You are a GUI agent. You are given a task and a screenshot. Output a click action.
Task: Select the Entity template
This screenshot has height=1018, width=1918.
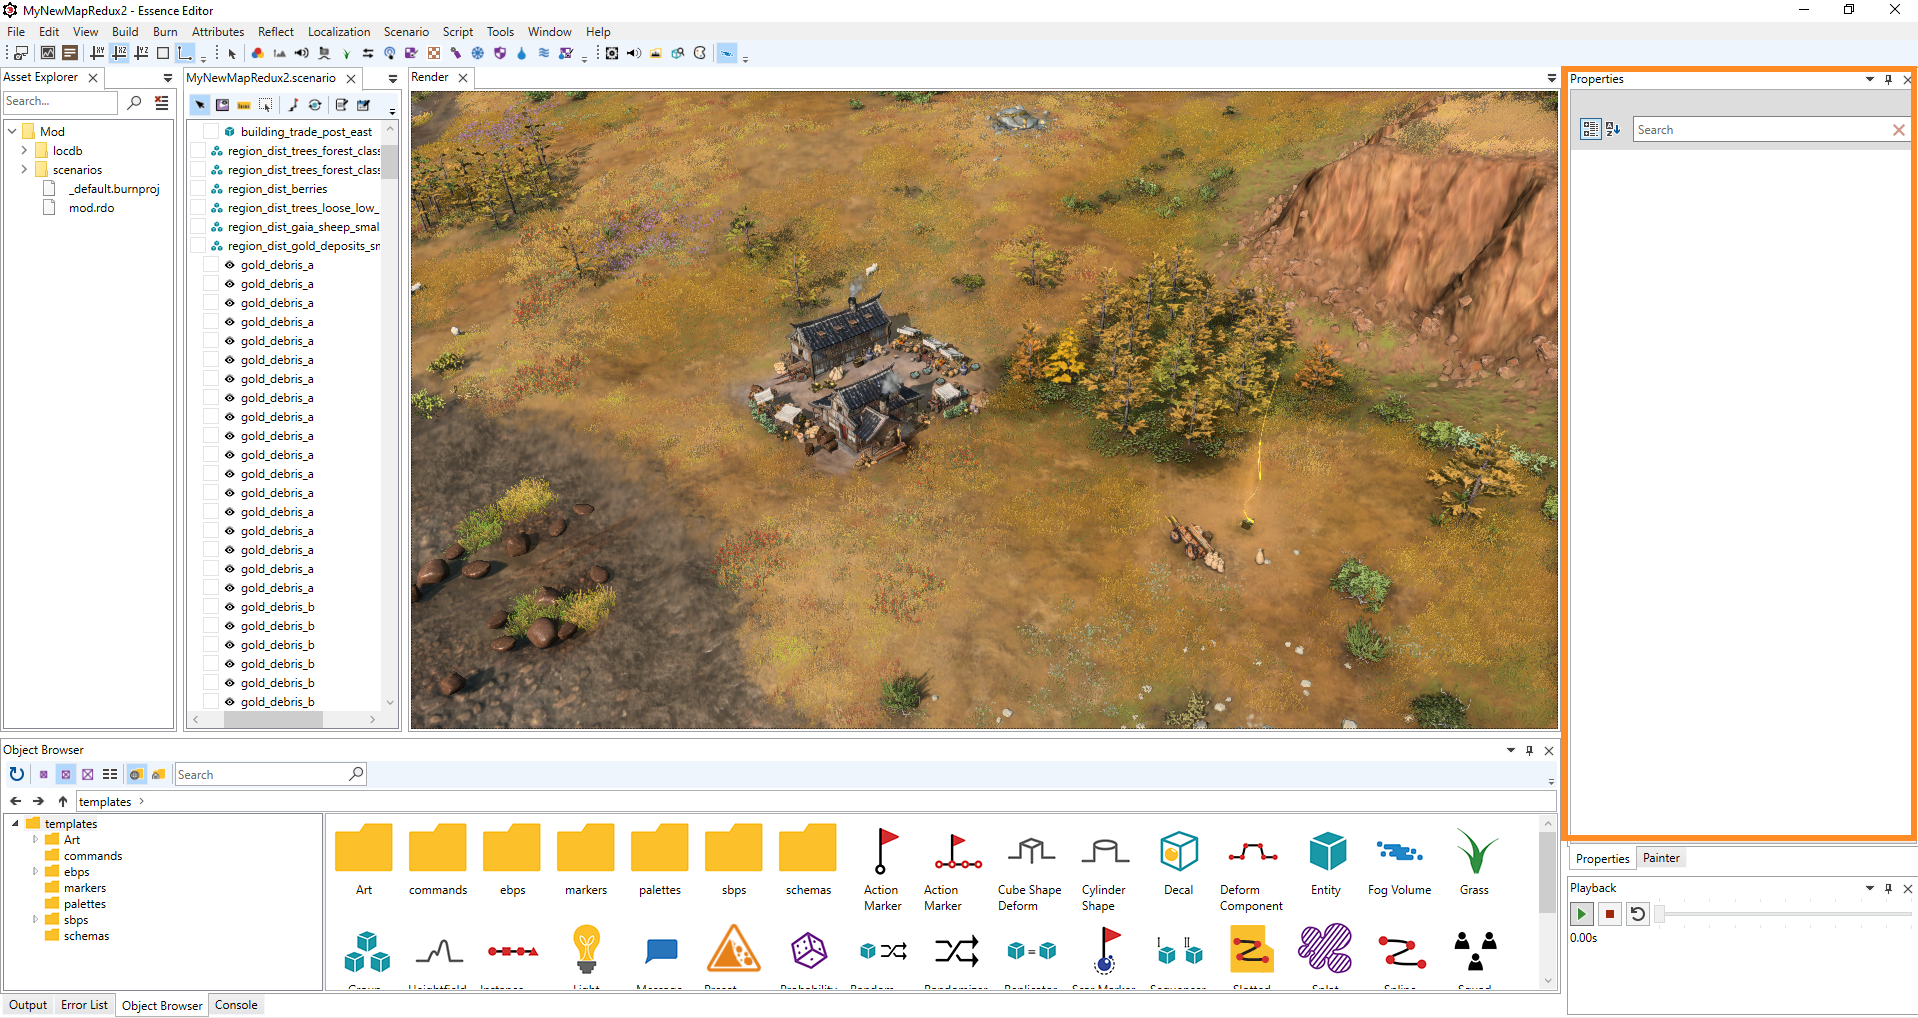(x=1327, y=862)
